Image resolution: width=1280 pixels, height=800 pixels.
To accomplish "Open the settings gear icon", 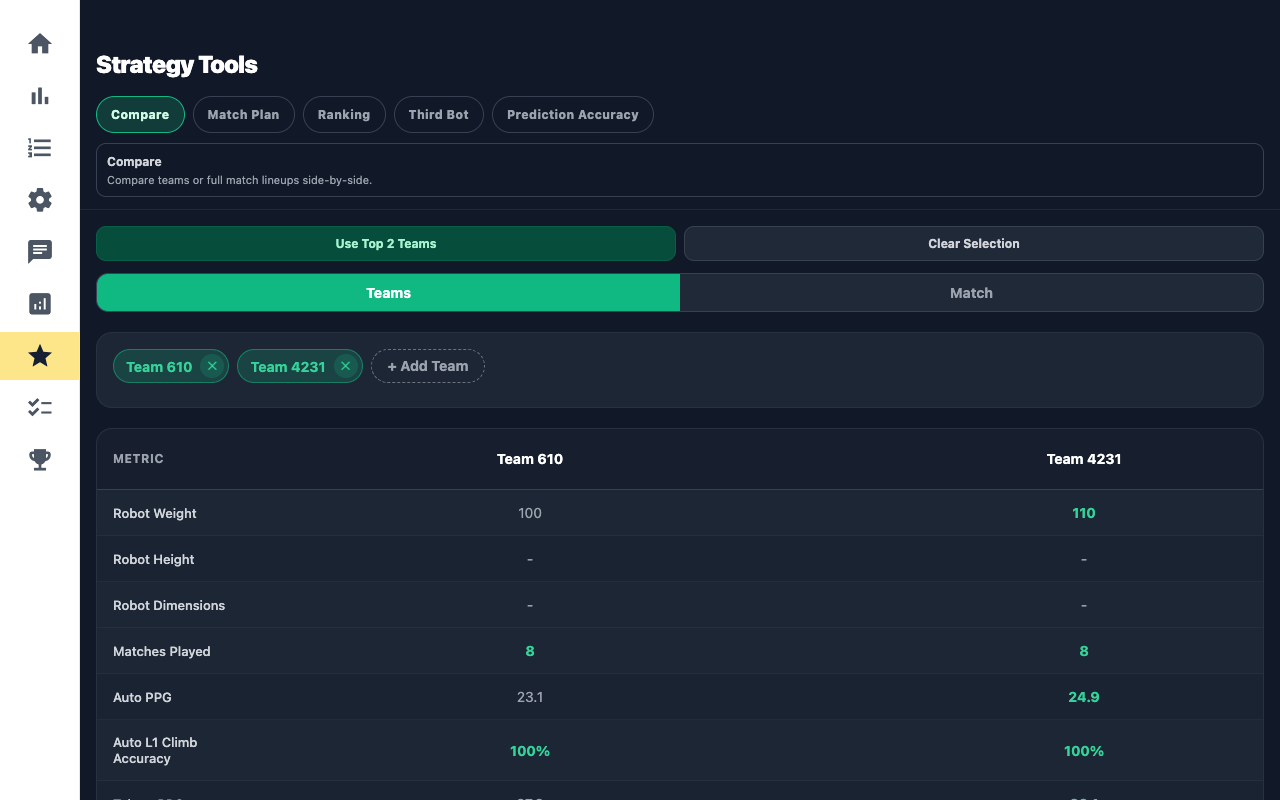I will 40,200.
